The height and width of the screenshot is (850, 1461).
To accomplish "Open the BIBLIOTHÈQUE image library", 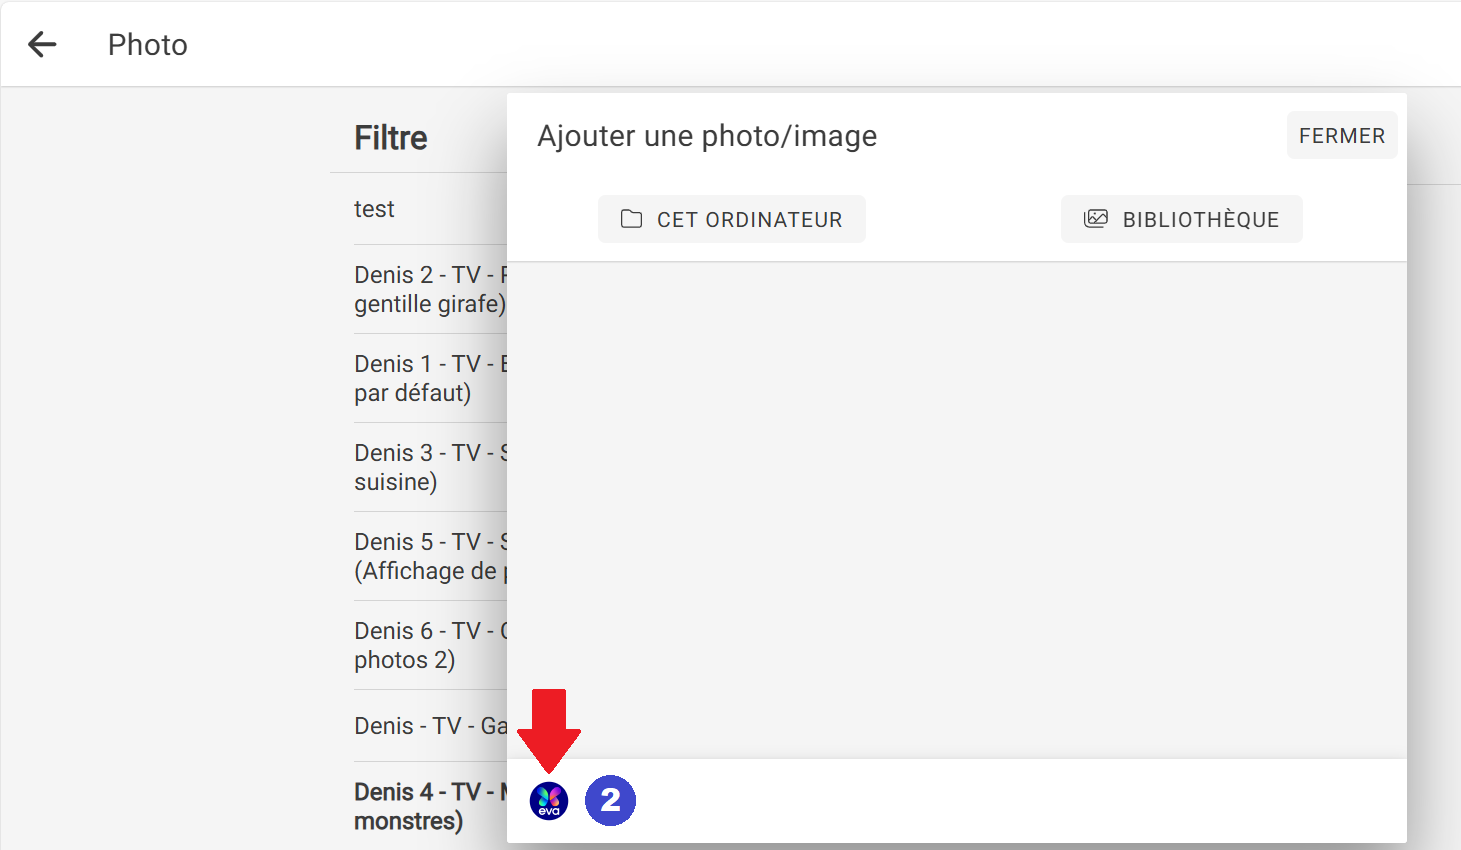I will point(1200,219).
